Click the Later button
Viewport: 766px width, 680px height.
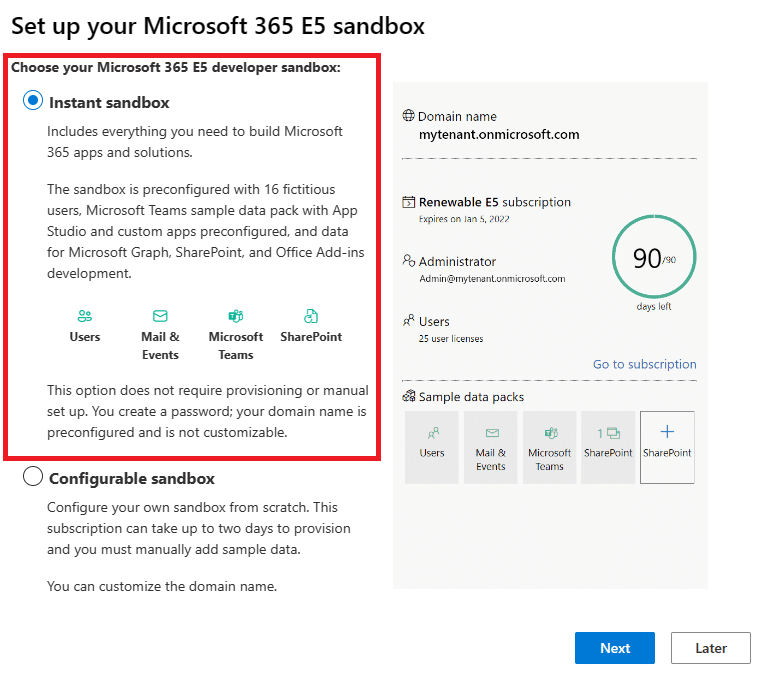711,648
